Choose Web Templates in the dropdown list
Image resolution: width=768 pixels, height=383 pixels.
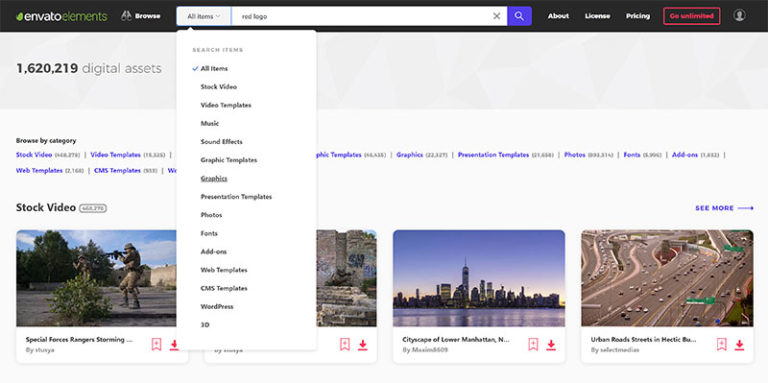click(224, 270)
